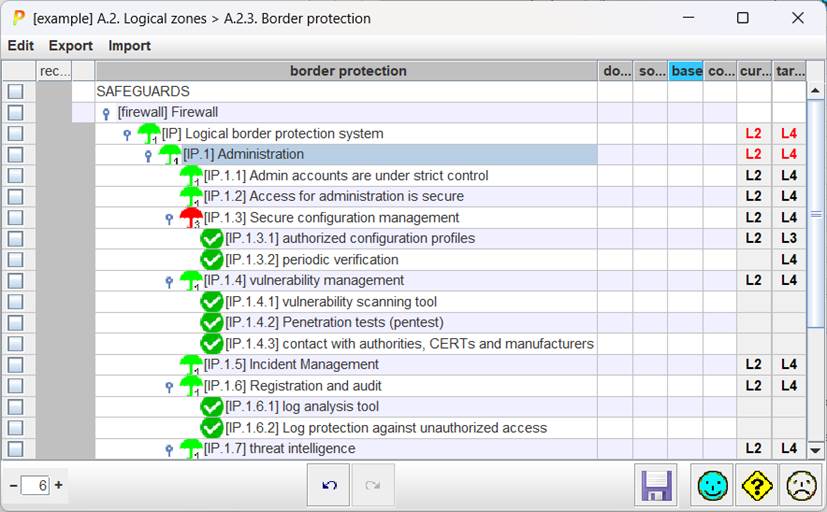Open the Import menu
The height and width of the screenshot is (512, 827).
coord(130,46)
